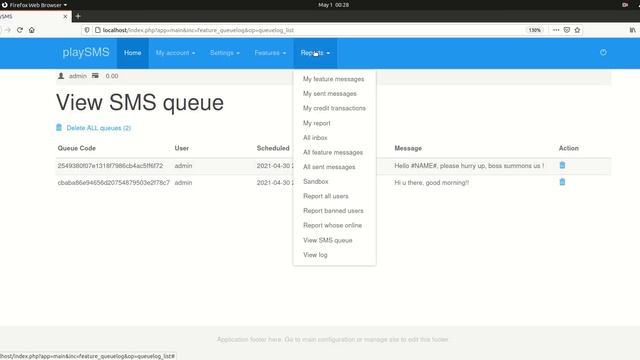Click the admin username in status bar
This screenshot has height=360, width=640.
point(78,76)
